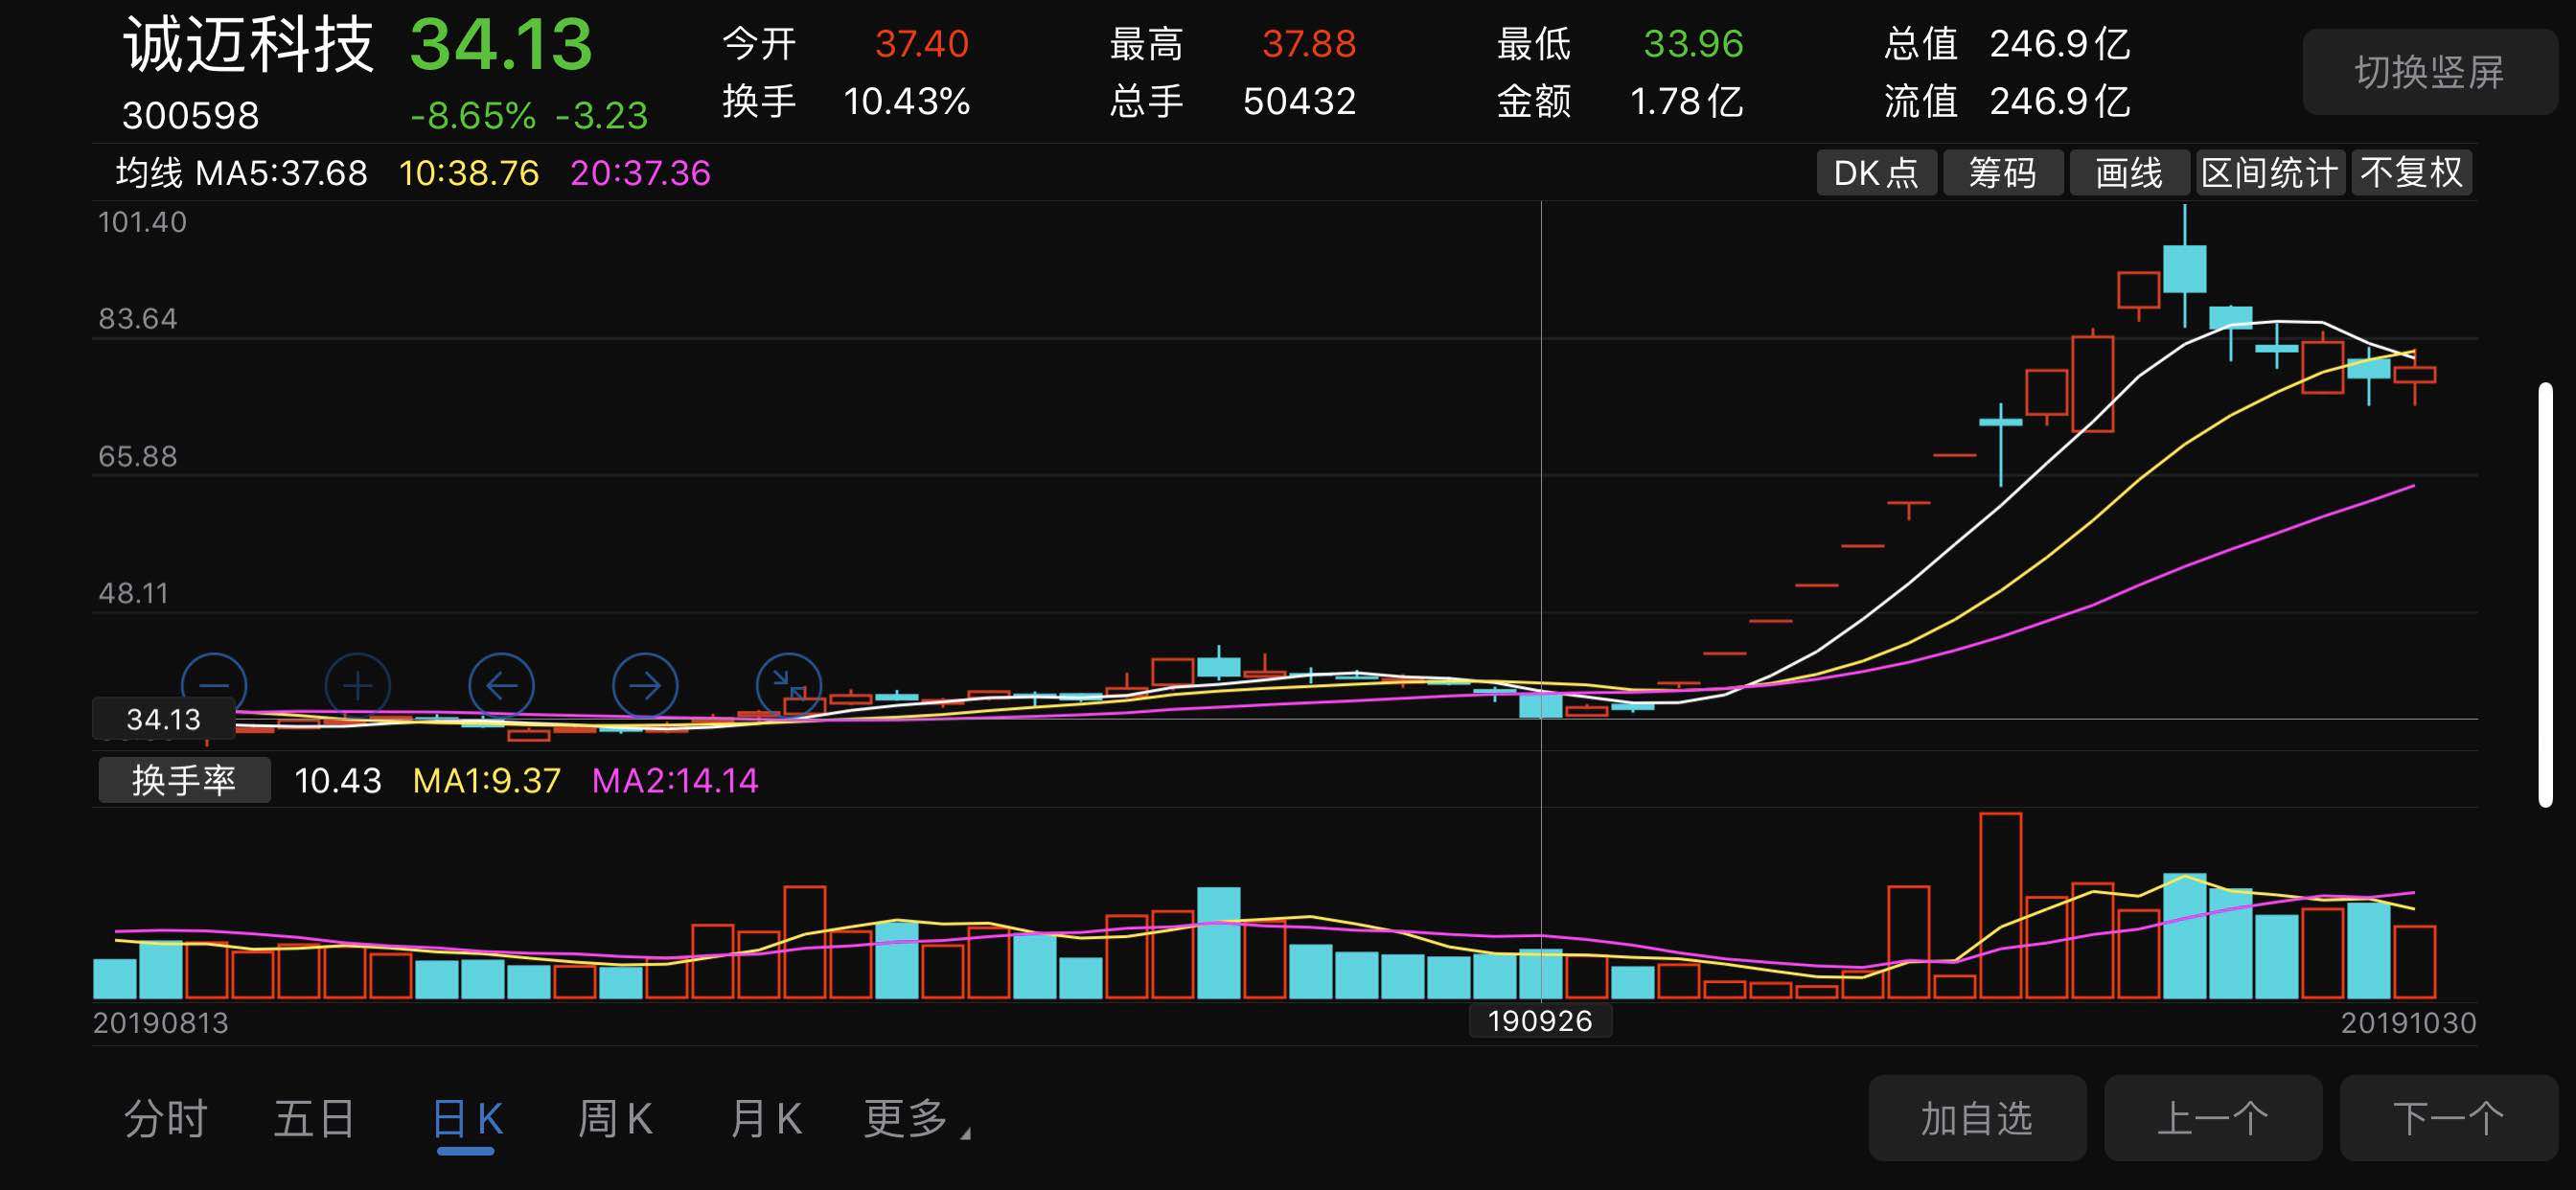This screenshot has width=2576, height=1190.
Task: Tap the 总值 246.9亿 value
Action: point(2060,44)
